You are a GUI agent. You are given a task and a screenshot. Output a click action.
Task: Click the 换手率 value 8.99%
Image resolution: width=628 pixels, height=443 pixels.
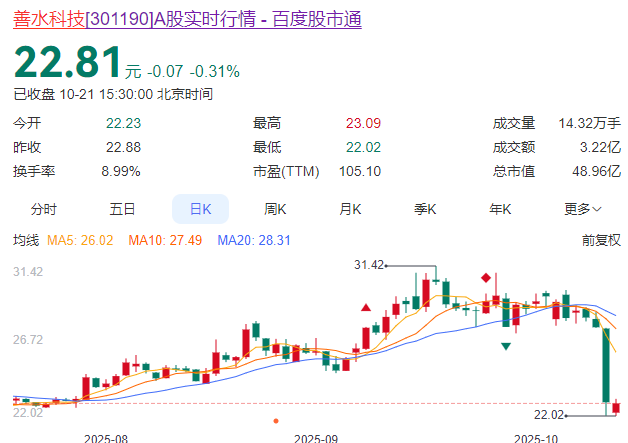tap(121, 171)
